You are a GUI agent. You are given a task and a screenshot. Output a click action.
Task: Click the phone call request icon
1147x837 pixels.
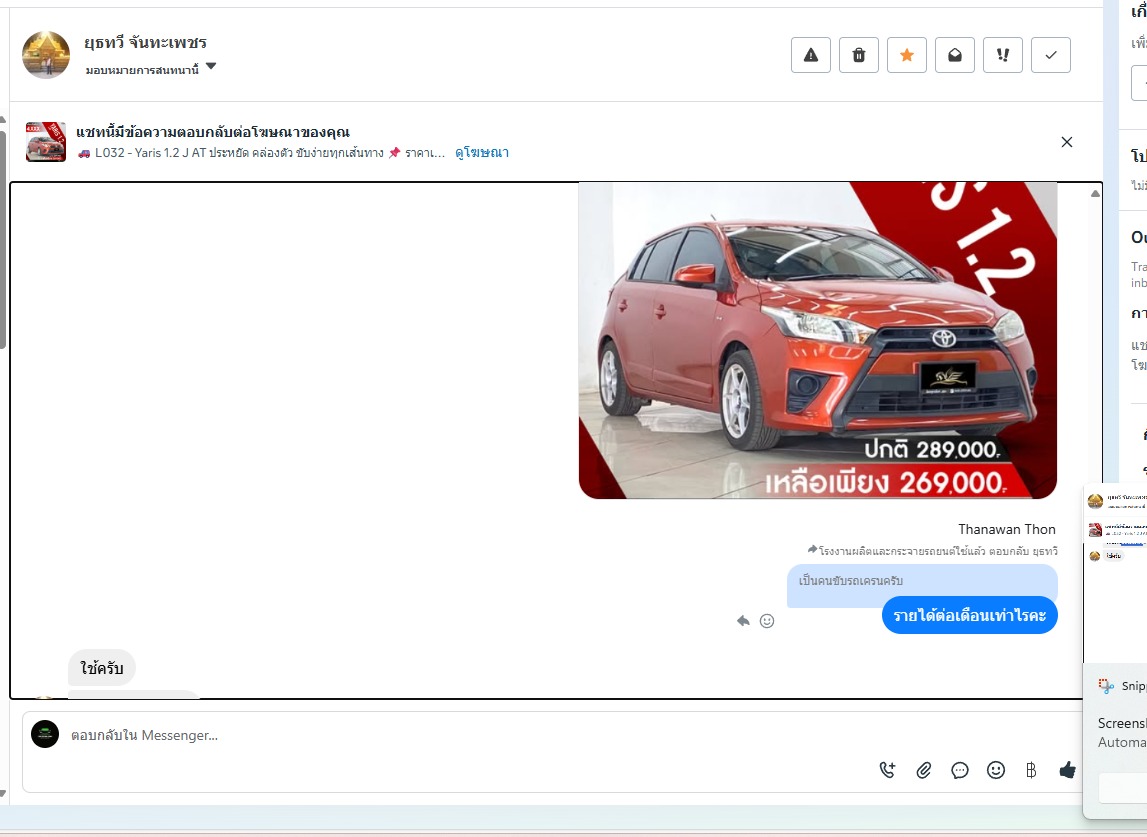(x=888, y=770)
